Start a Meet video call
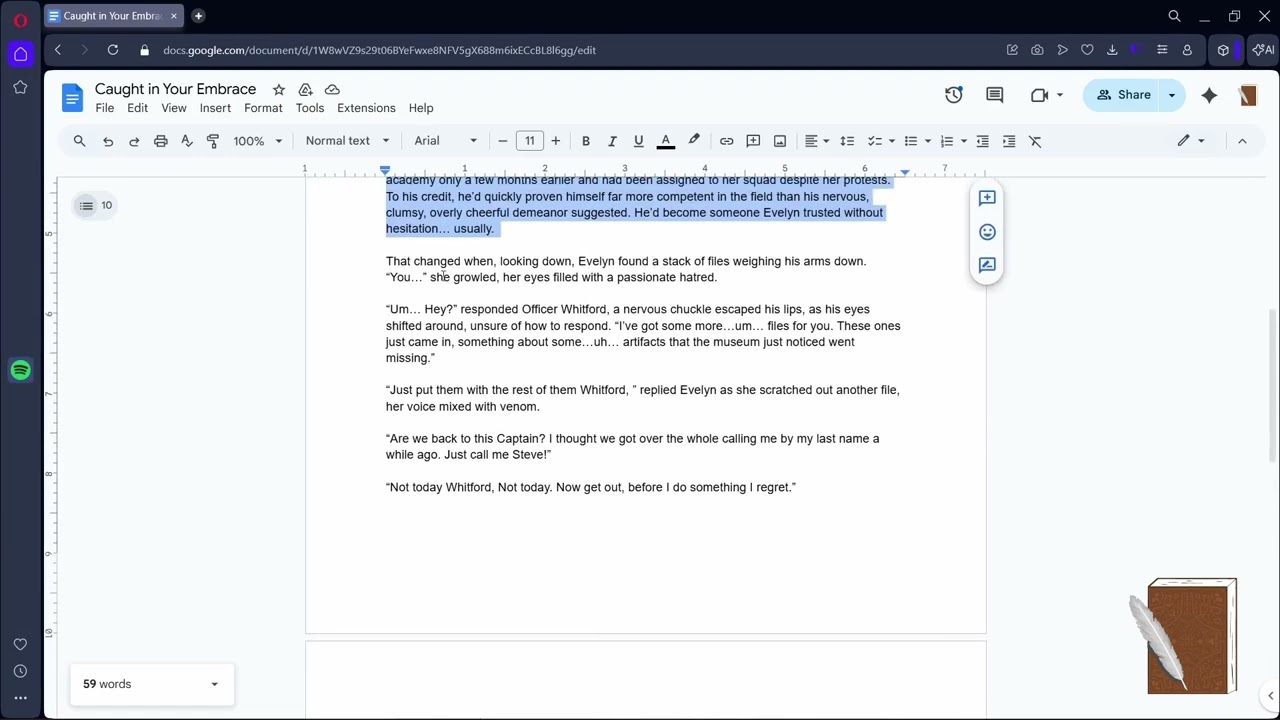 tap(1039, 95)
